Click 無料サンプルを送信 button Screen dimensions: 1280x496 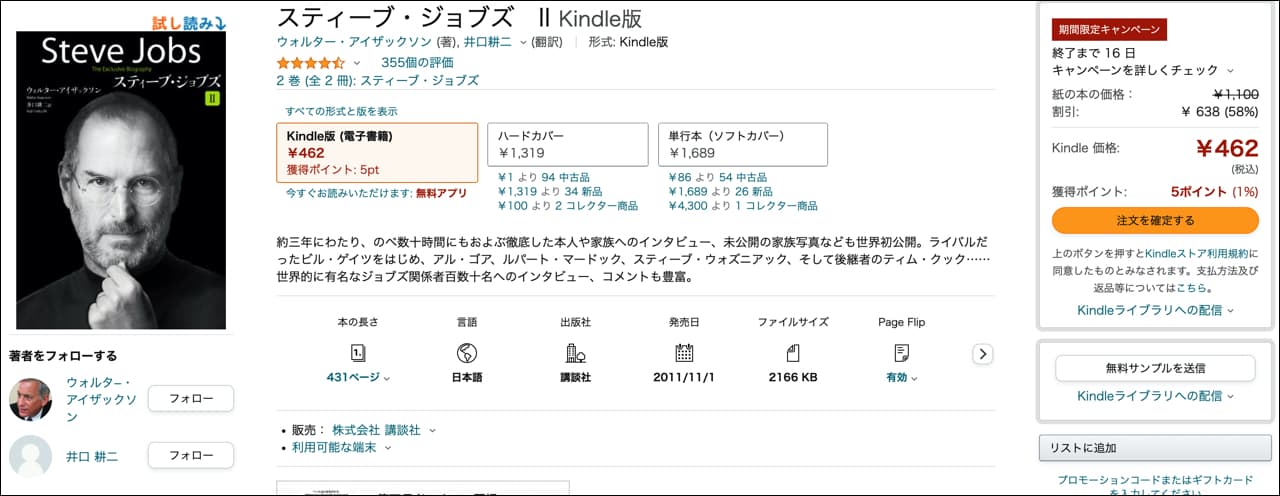tap(1155, 368)
